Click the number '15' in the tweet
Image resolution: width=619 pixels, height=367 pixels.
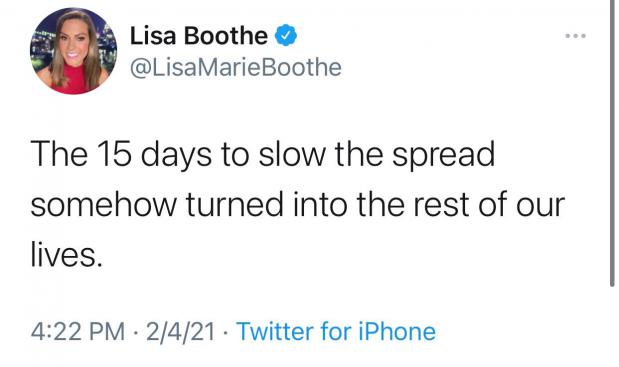pyautogui.click(x=114, y=154)
